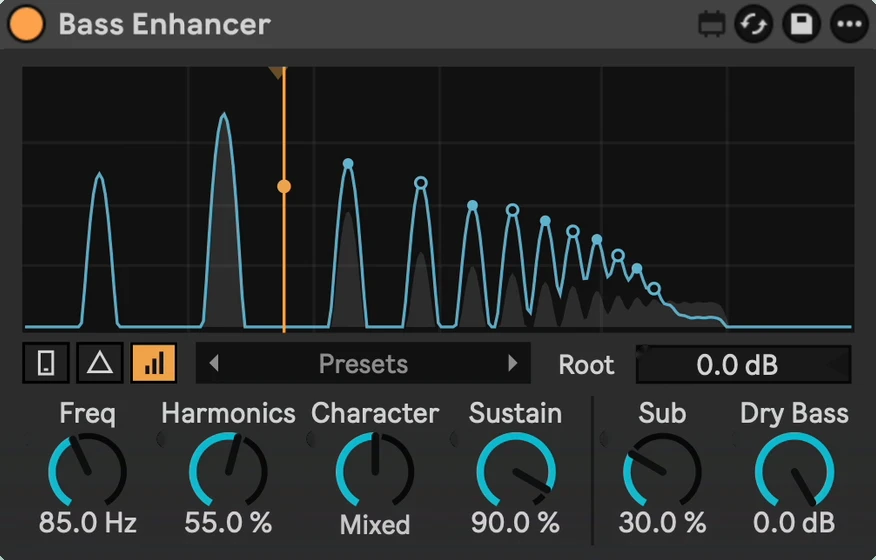Click the last hollow harmonic handle in spectrum
This screenshot has height=560, width=876.
654,289
